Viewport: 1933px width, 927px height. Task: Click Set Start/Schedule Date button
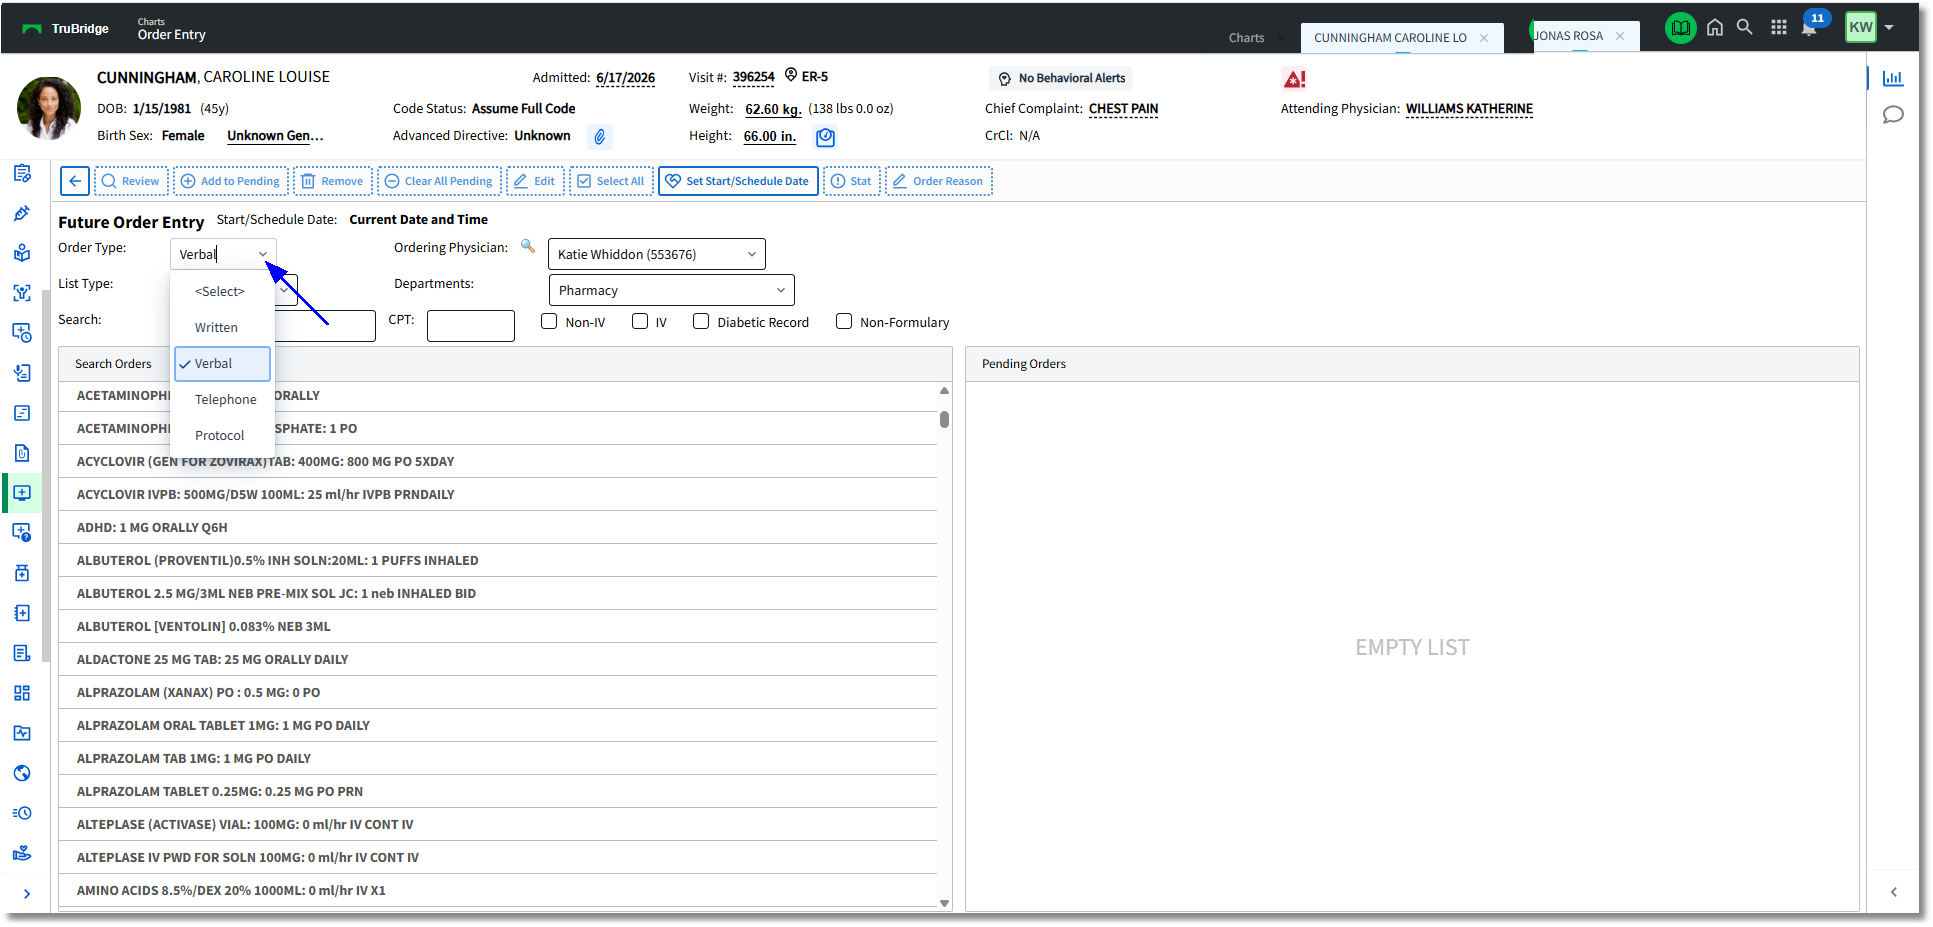point(738,181)
